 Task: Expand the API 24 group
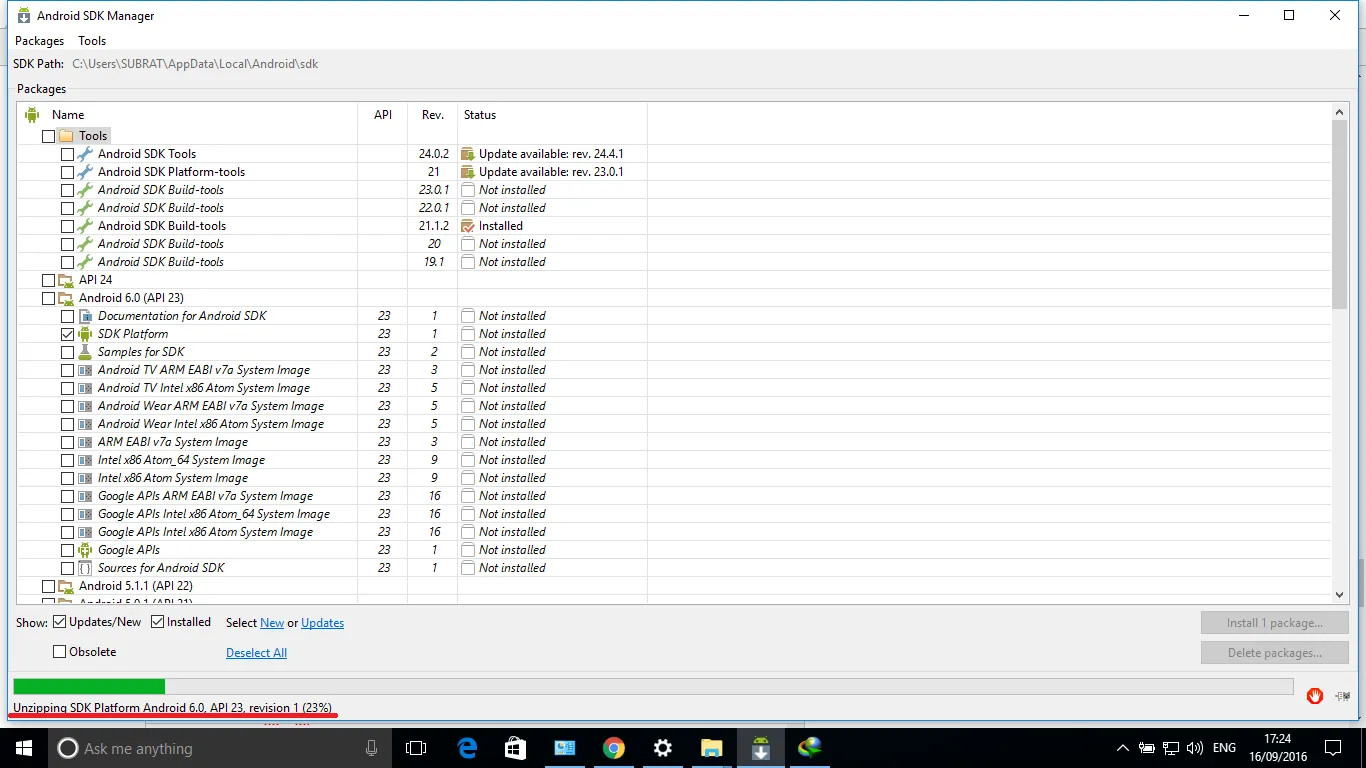66,280
